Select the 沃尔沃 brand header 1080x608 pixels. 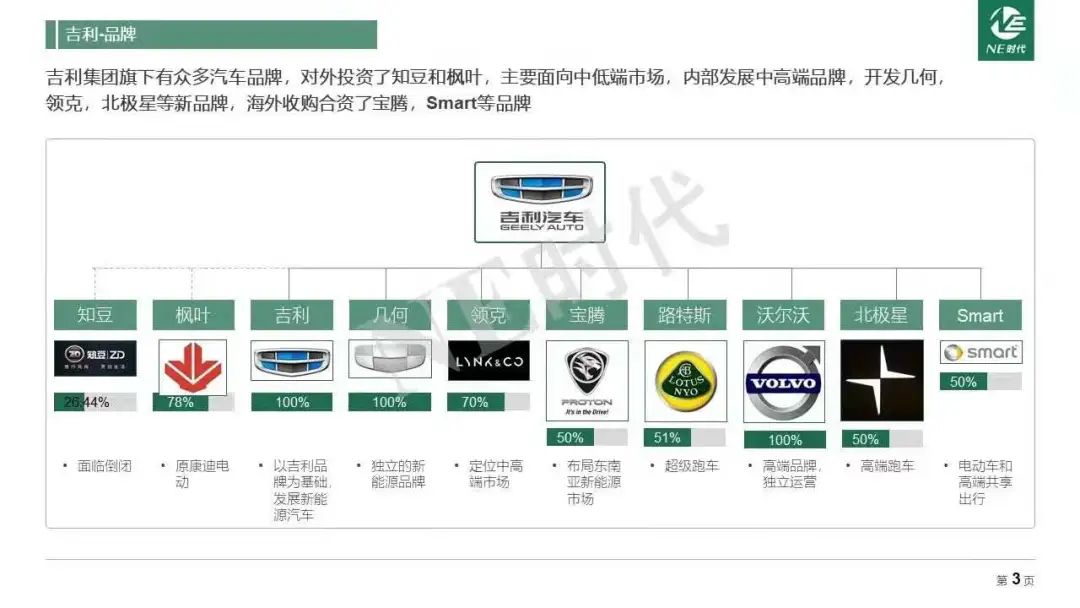point(783,315)
